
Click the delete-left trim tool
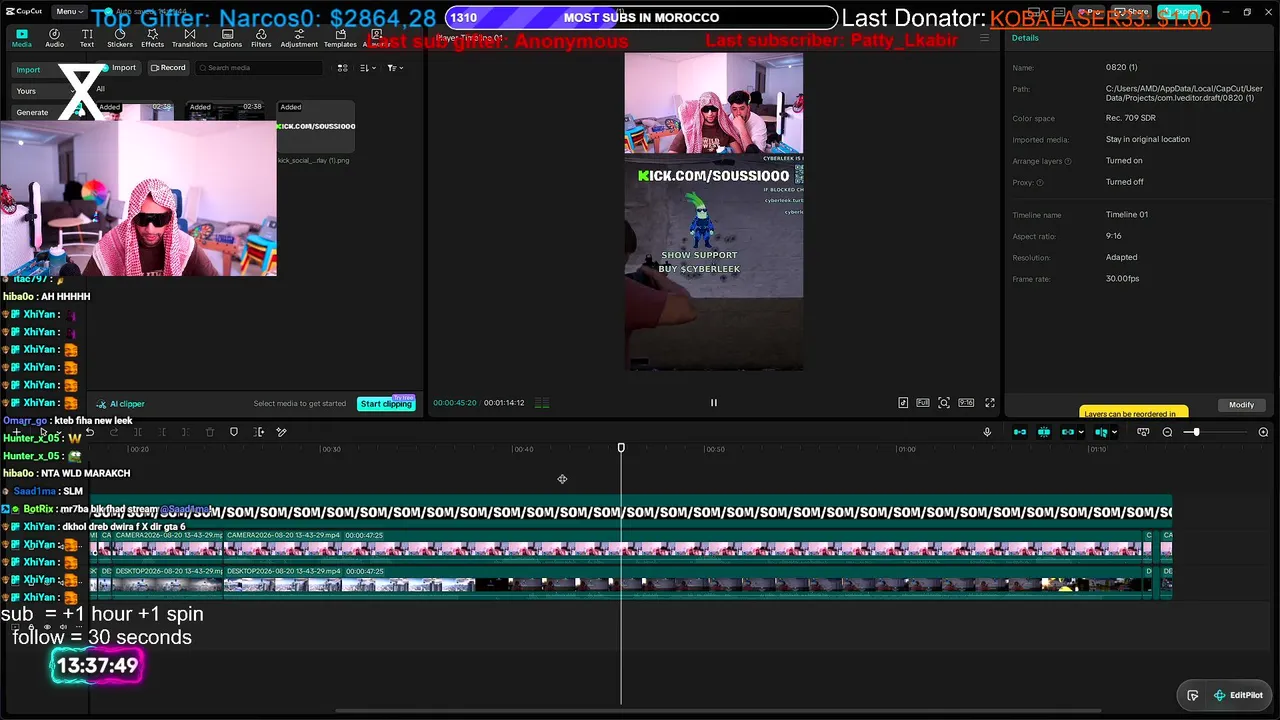(162, 432)
